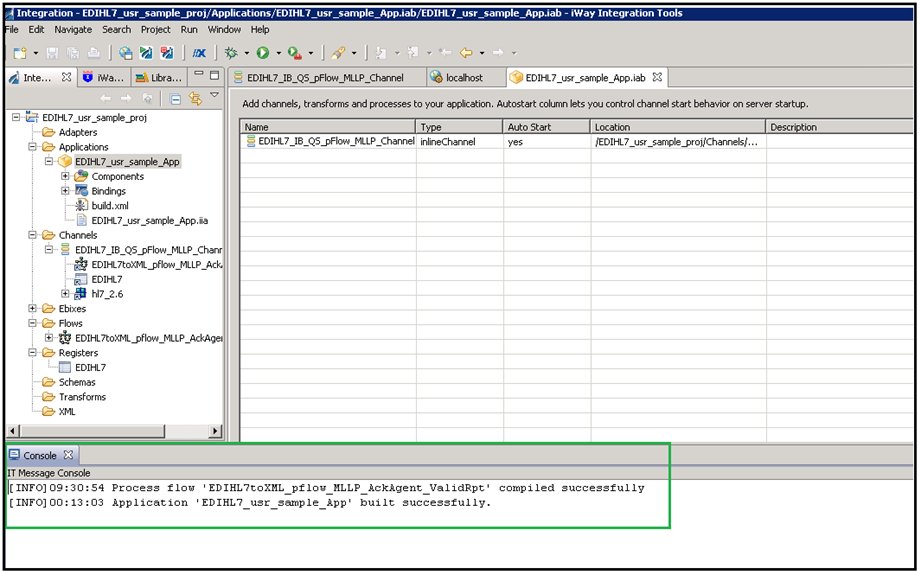Click the Save toolbar icon

53,53
